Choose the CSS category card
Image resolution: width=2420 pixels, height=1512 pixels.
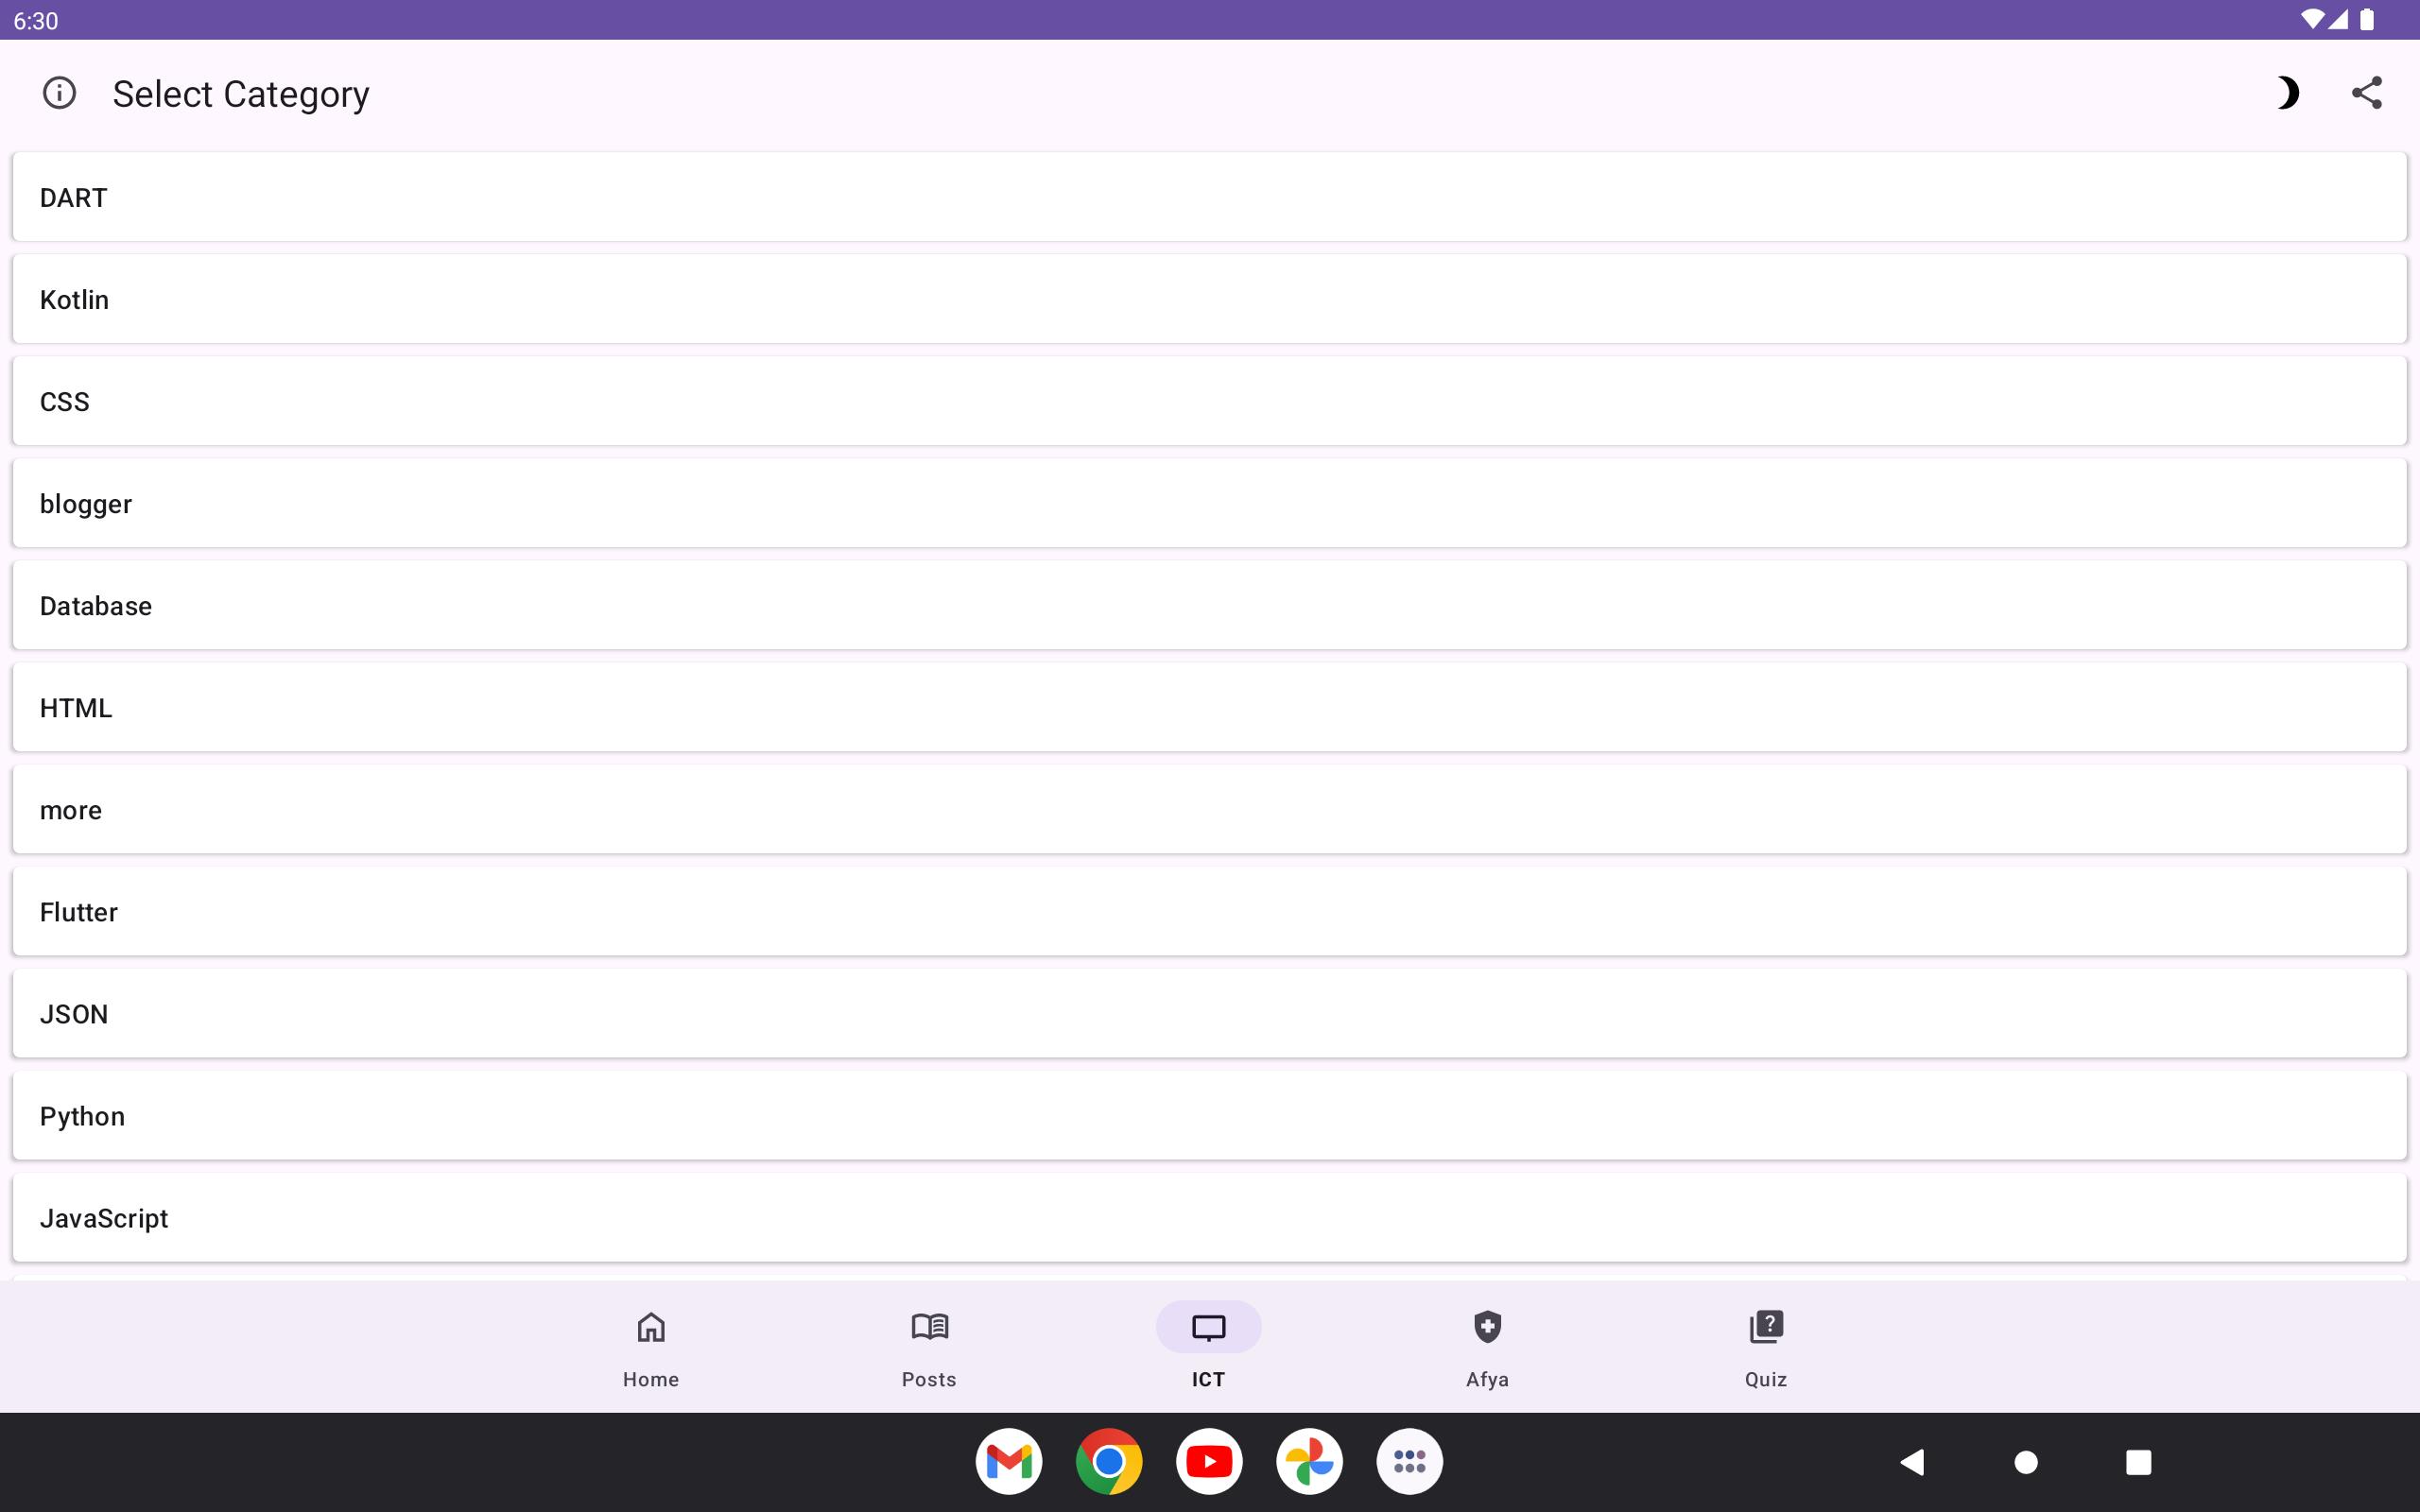1209,401
